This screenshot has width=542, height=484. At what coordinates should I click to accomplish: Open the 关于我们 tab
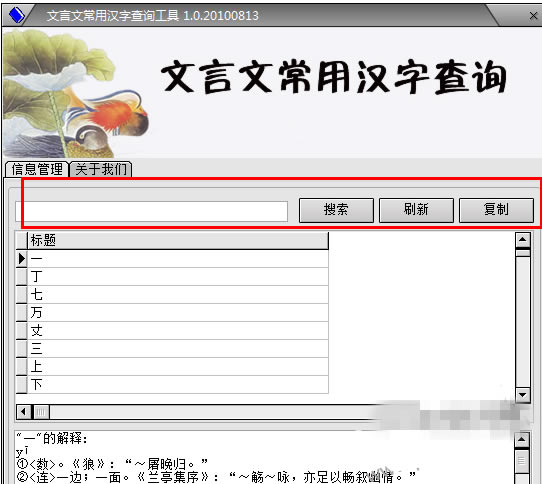(x=101, y=169)
